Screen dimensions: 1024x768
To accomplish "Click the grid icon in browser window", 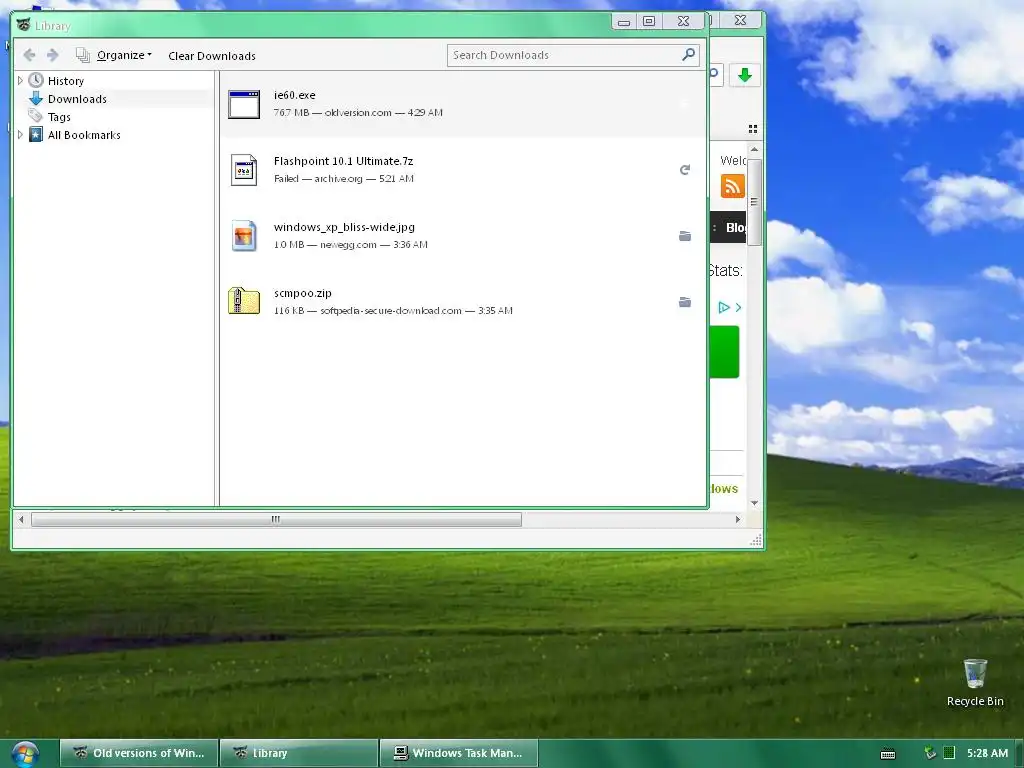I will point(752,129).
